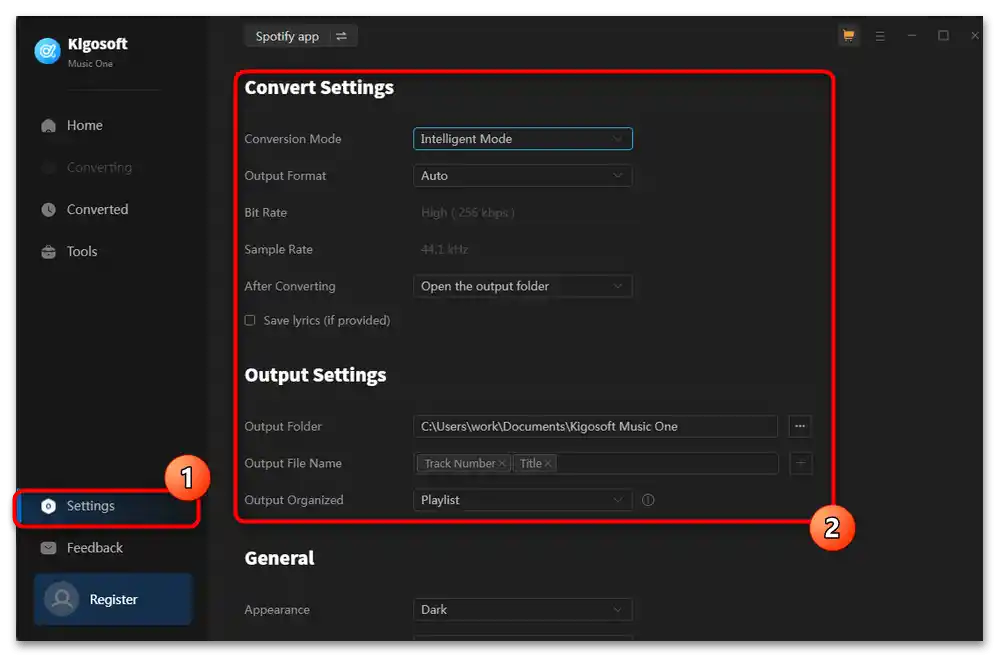Open the Home section

click(x=84, y=126)
